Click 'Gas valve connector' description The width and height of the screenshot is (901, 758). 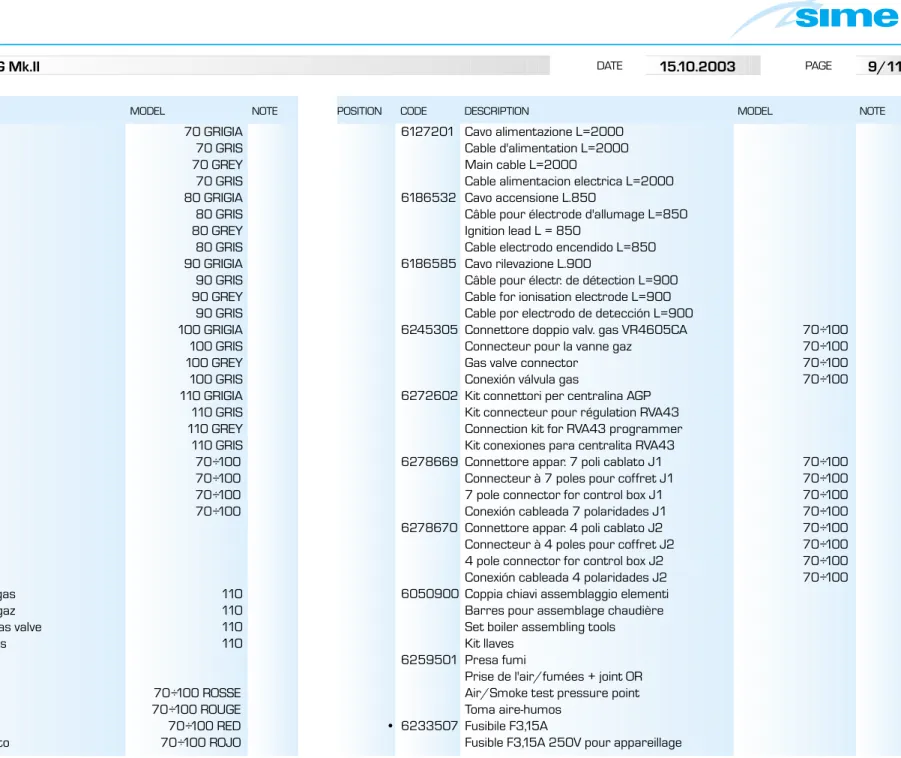click(521, 363)
